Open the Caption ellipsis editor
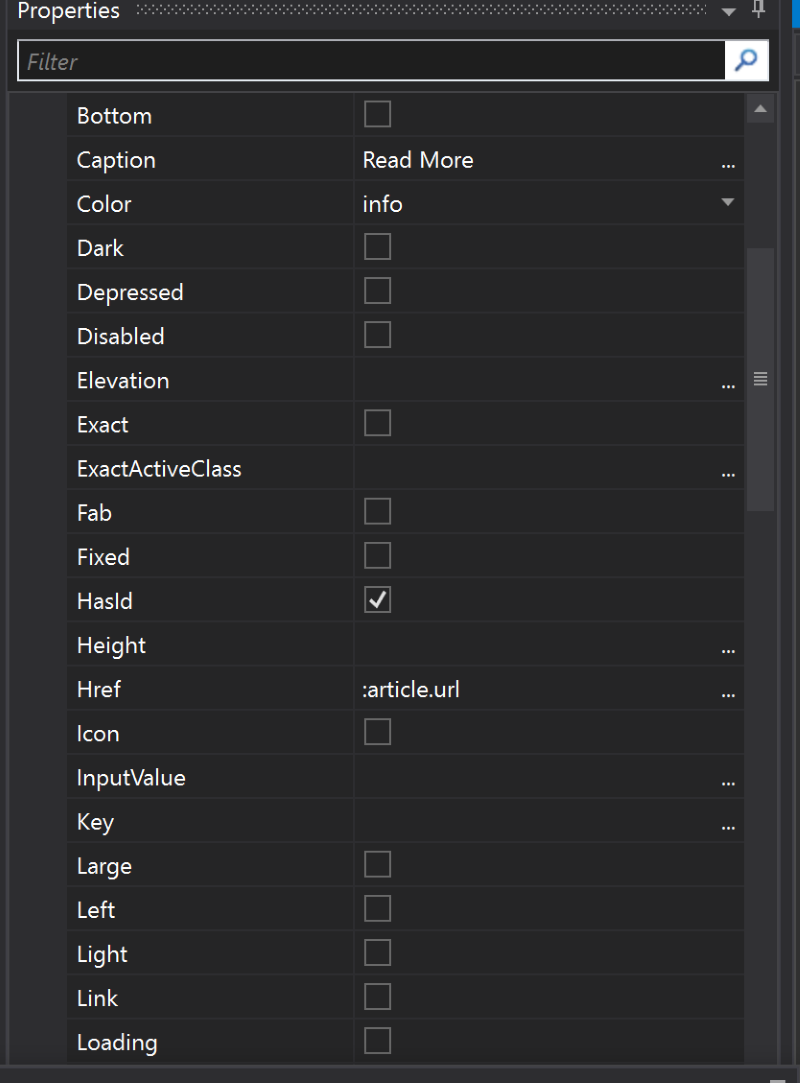Image resolution: width=800 pixels, height=1083 pixels. pyautogui.click(x=728, y=161)
